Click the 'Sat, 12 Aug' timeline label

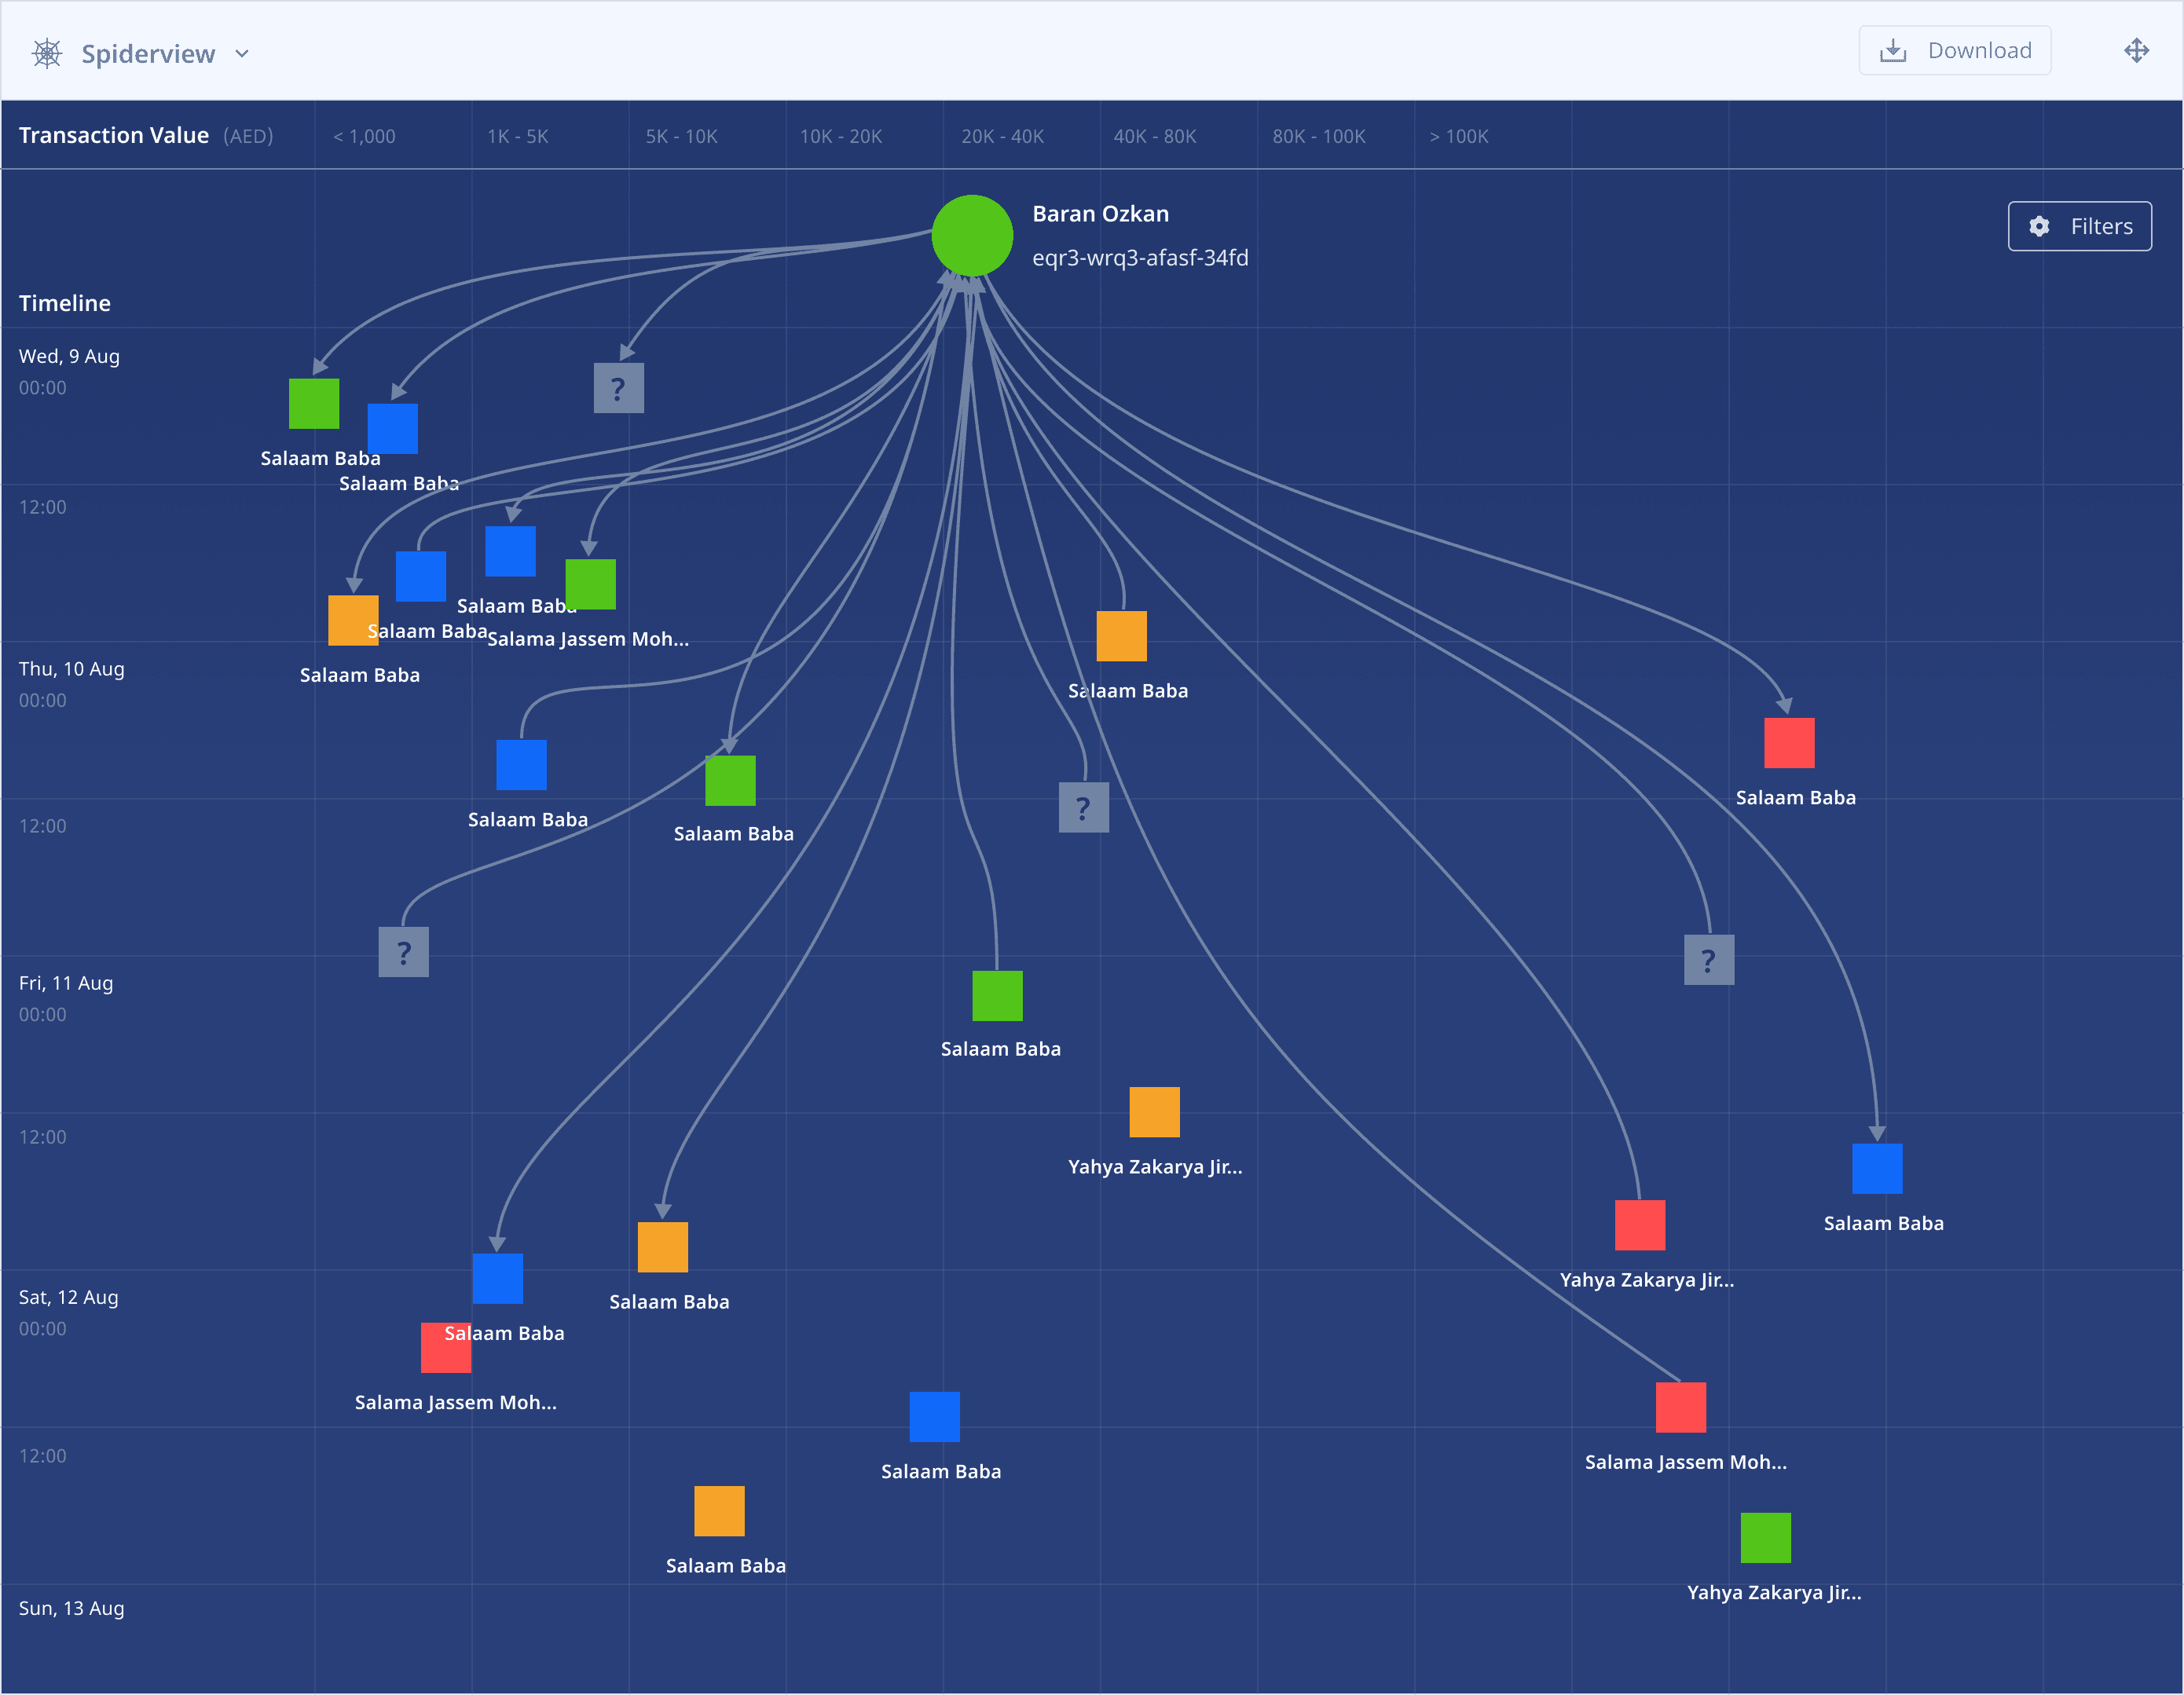pyautogui.click(x=69, y=1298)
